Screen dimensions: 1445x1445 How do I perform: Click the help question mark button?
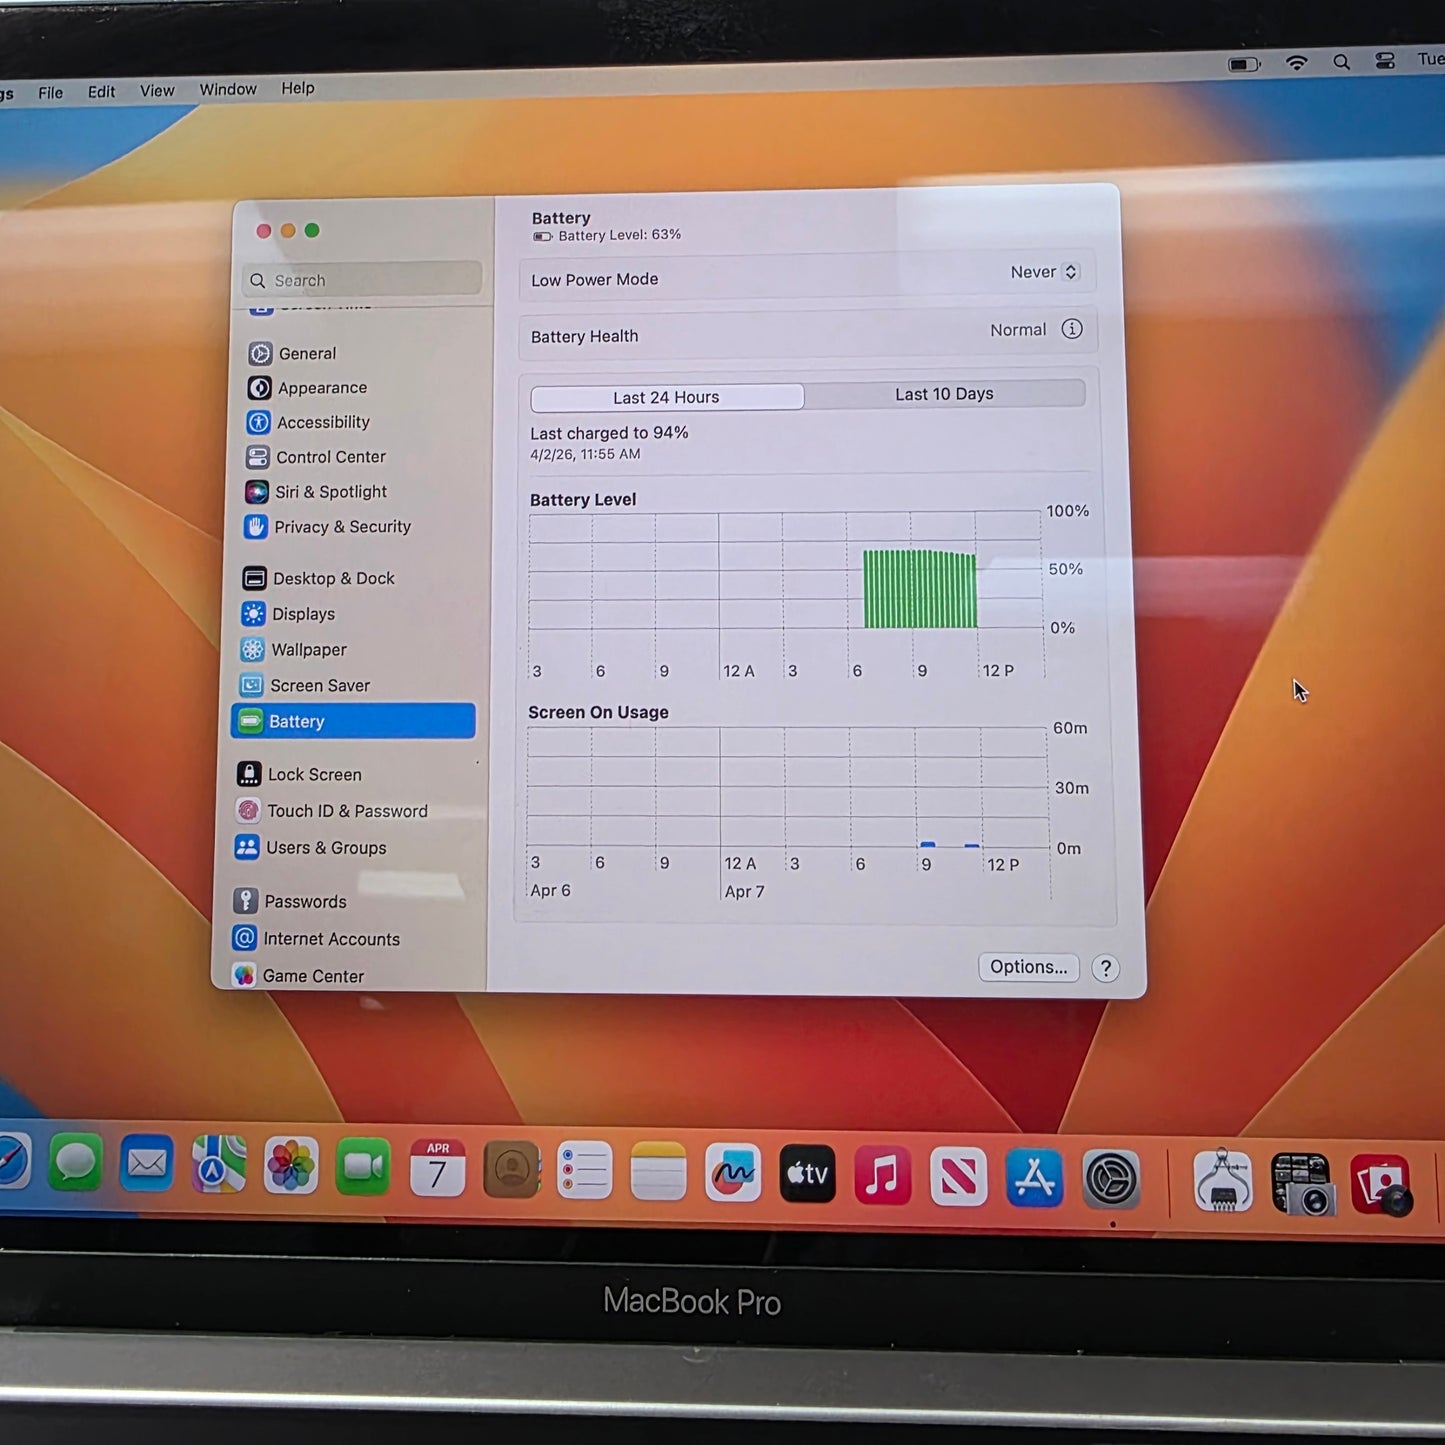tap(1105, 968)
